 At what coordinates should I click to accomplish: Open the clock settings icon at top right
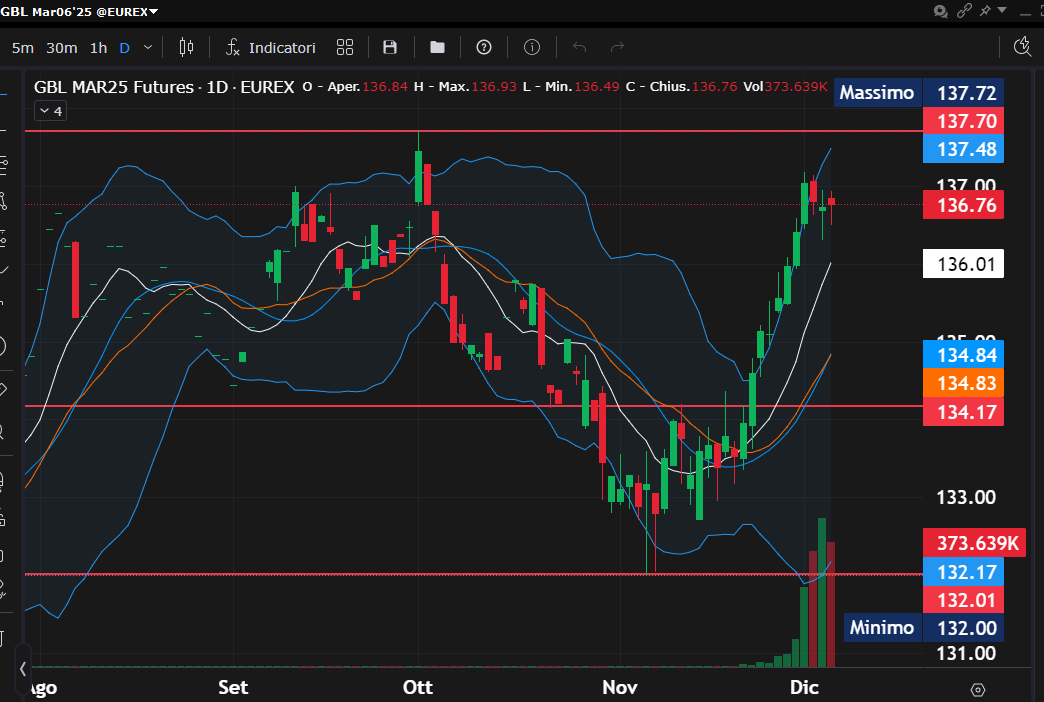pos(1022,46)
